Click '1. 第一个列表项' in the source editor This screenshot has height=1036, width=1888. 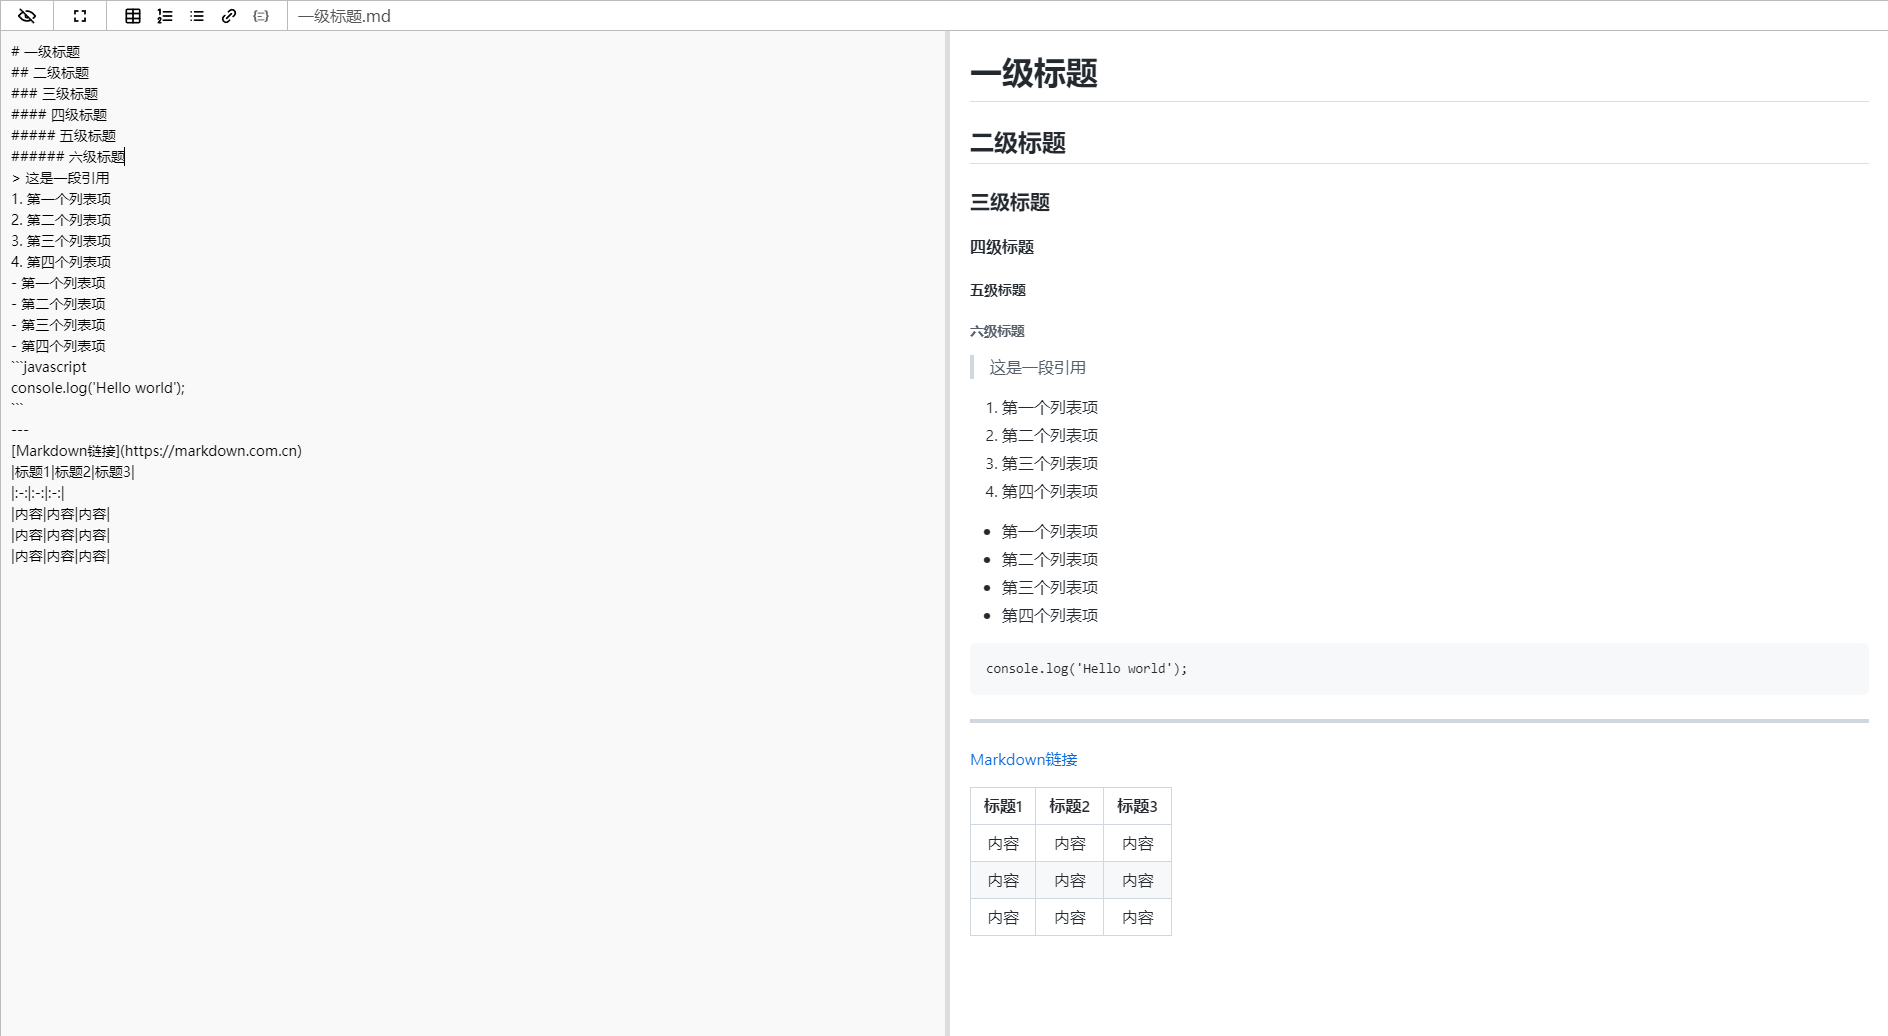tap(61, 199)
